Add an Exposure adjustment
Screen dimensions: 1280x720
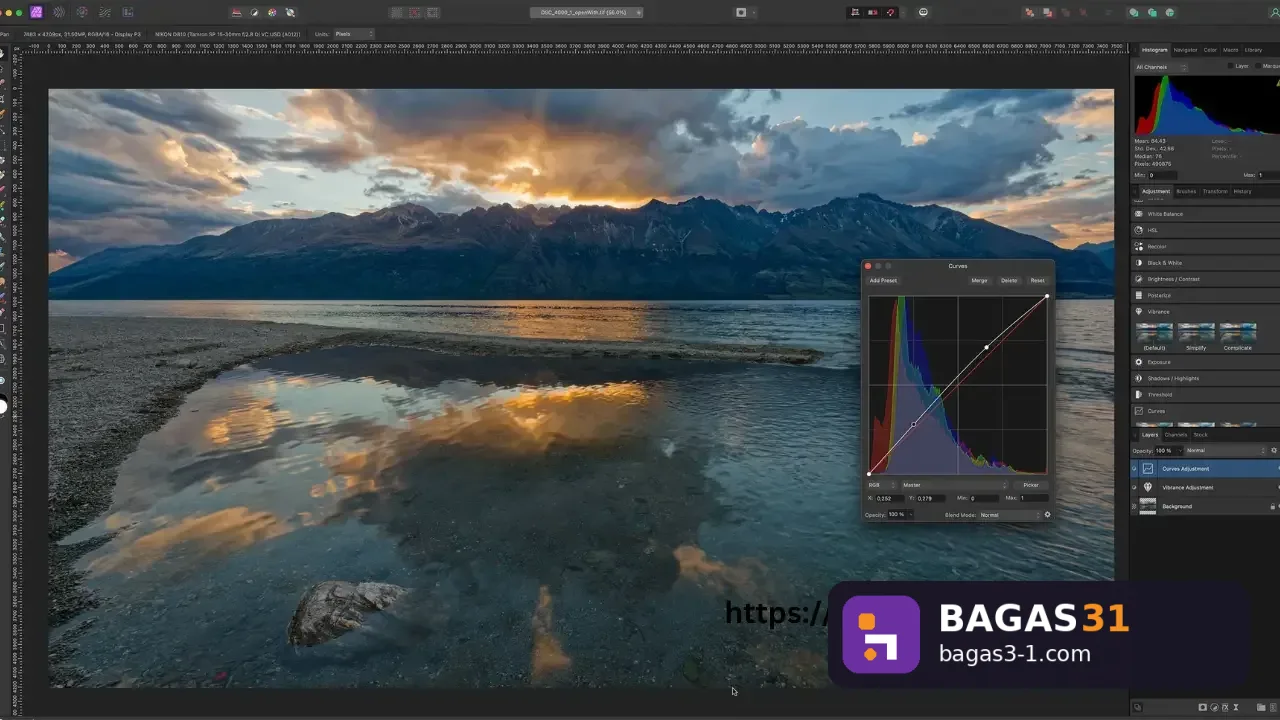[x=1204, y=362]
